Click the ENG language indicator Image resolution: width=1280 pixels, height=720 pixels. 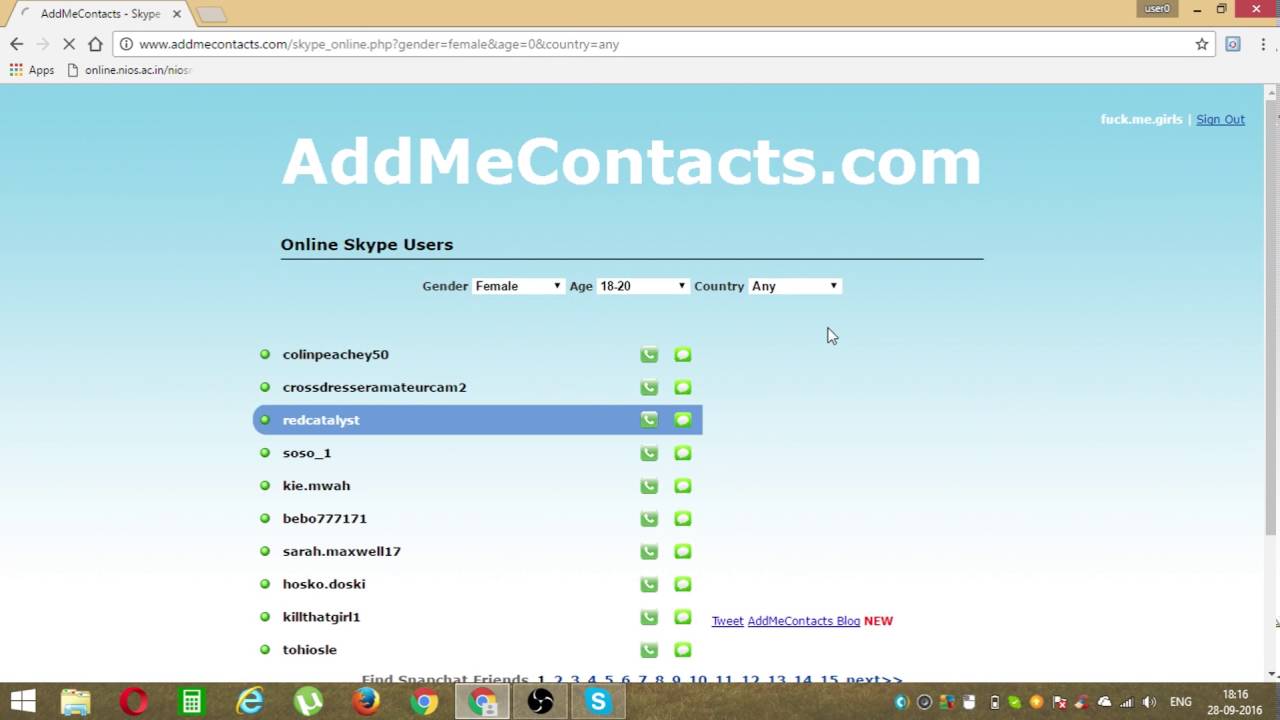(x=1181, y=702)
